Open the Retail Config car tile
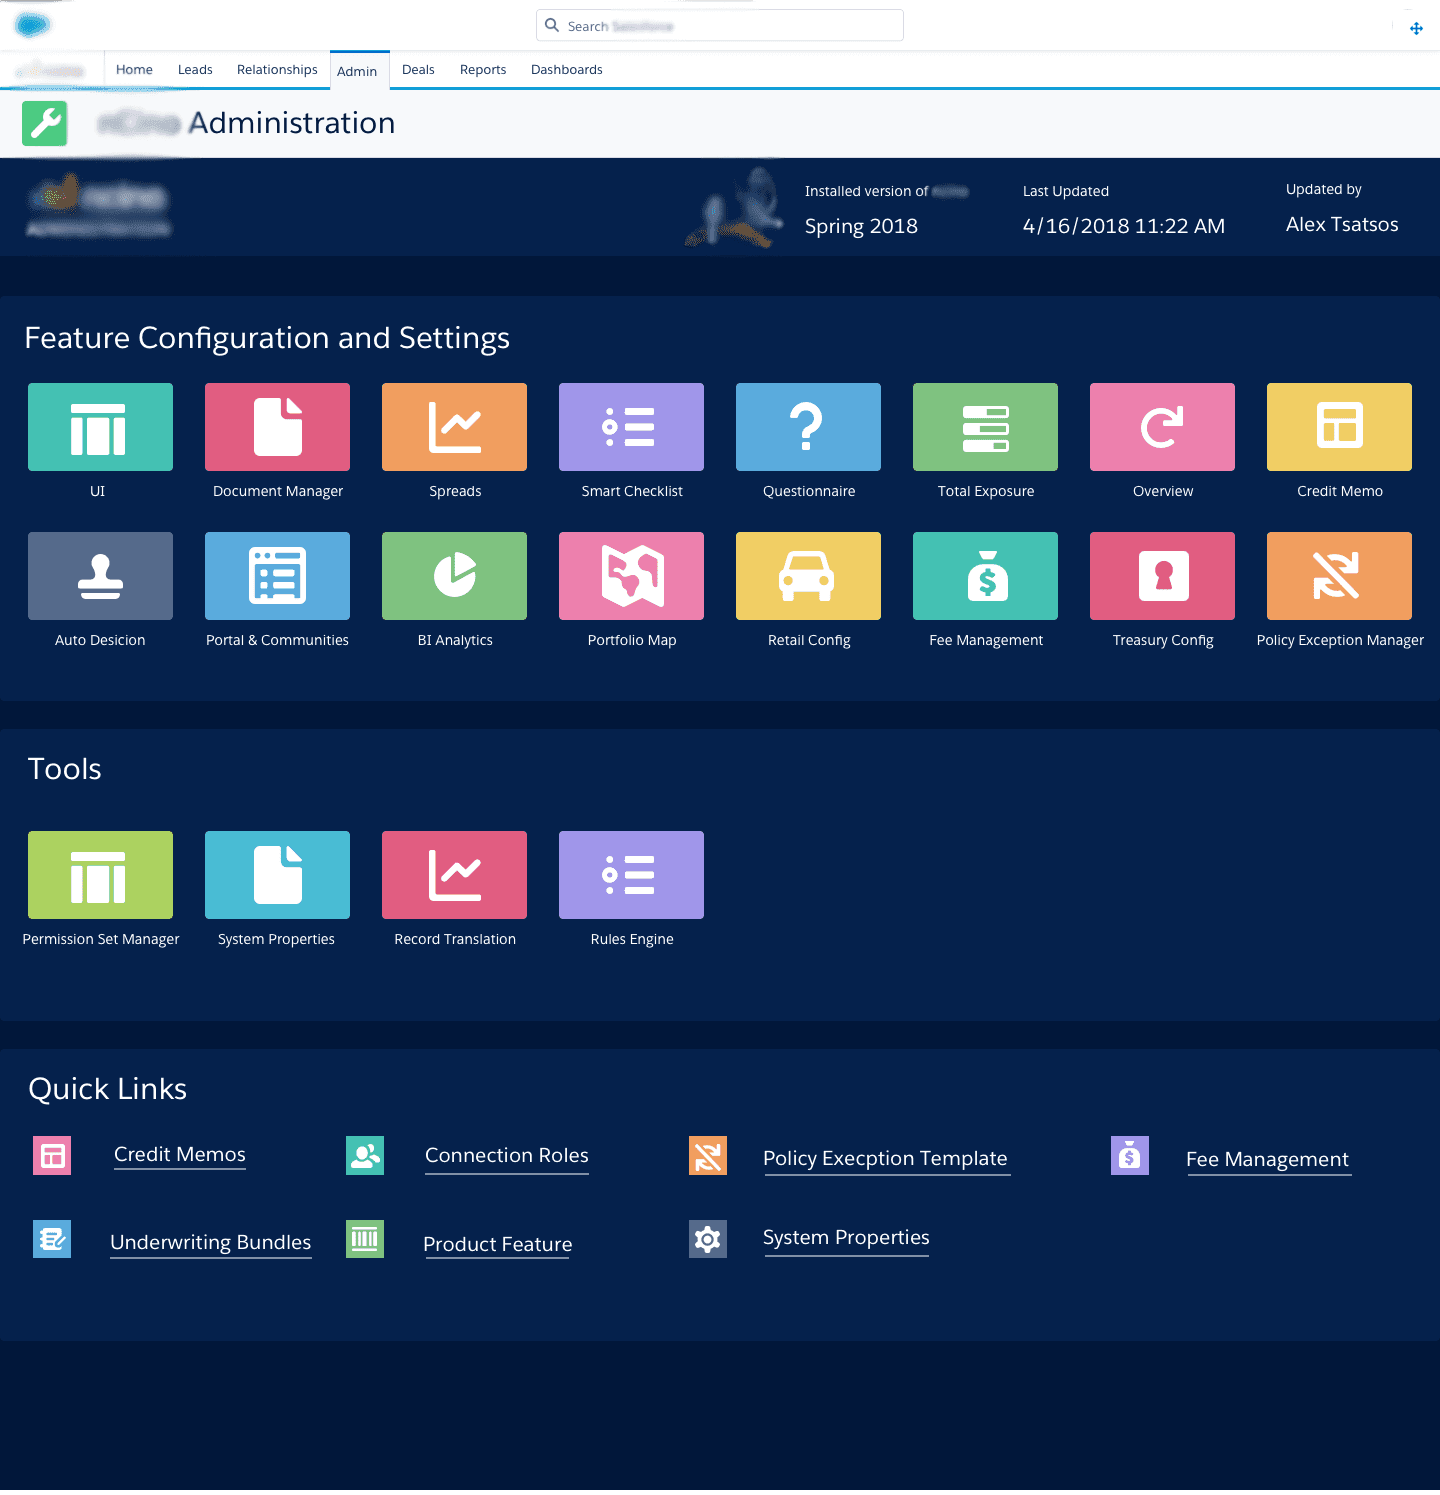This screenshot has height=1495, width=1440. coord(808,576)
